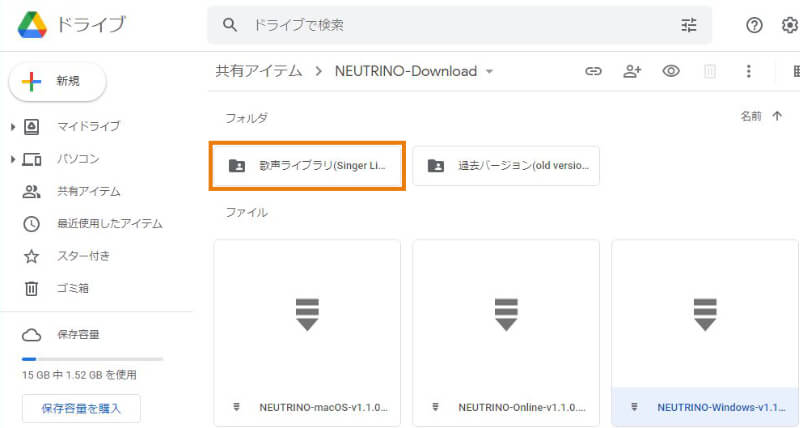Click the trash can icon in the sidebar

(x=32, y=289)
